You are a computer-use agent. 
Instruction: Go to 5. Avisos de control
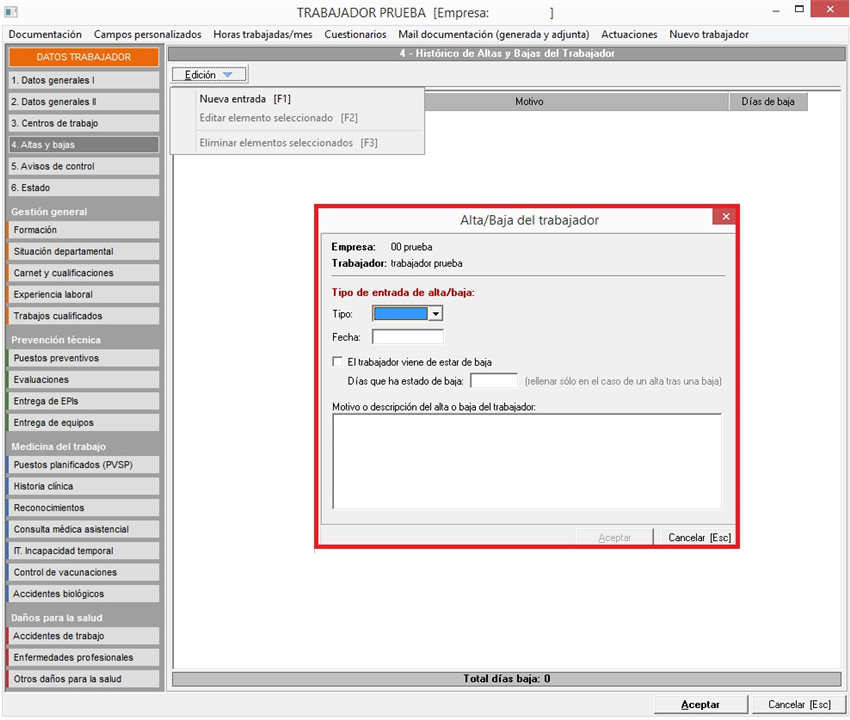coord(83,166)
